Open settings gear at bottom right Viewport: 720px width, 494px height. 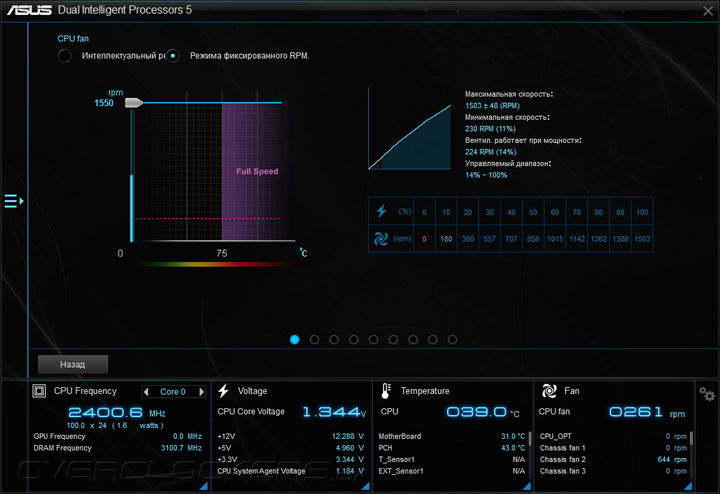[707, 394]
